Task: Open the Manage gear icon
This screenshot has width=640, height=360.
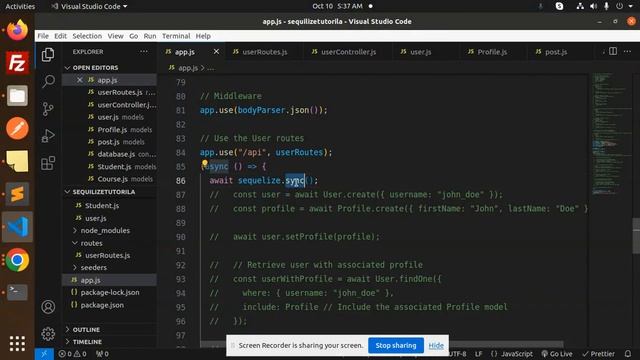Action: (48, 334)
